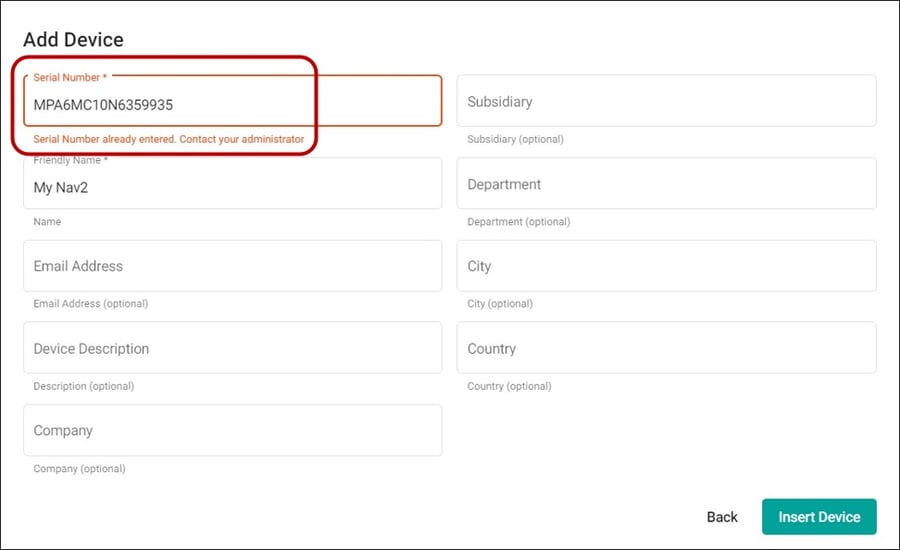Click the Description (optional) hint text
Viewport: 900px width, 550px height.
84,386
